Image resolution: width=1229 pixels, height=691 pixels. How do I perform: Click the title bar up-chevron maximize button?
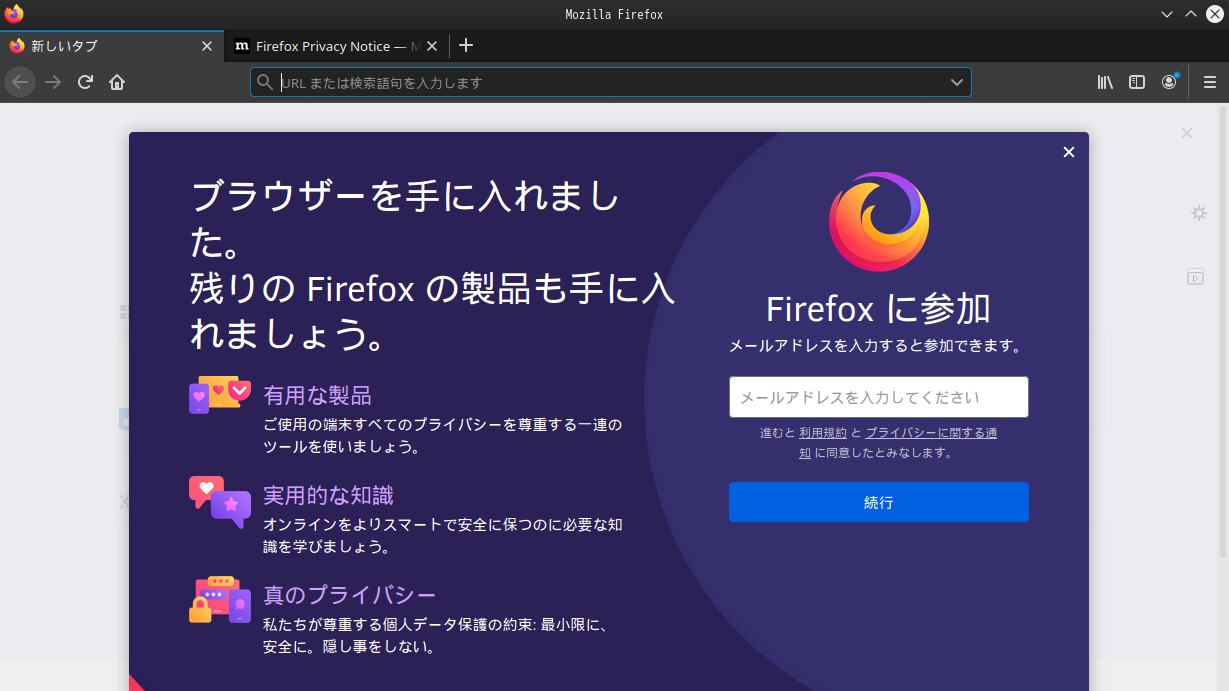1190,14
